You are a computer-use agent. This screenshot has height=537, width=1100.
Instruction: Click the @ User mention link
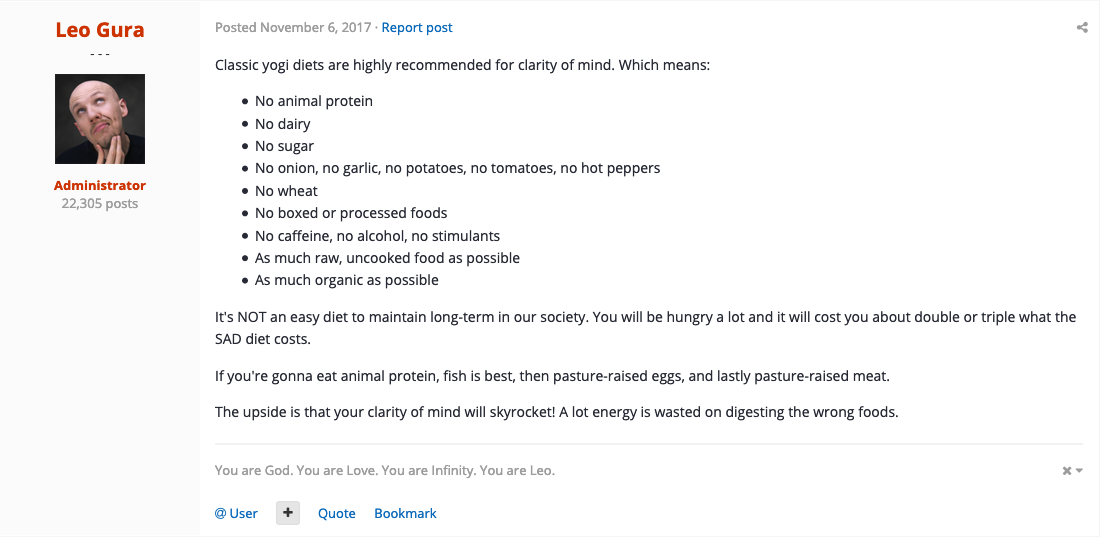pyautogui.click(x=236, y=513)
